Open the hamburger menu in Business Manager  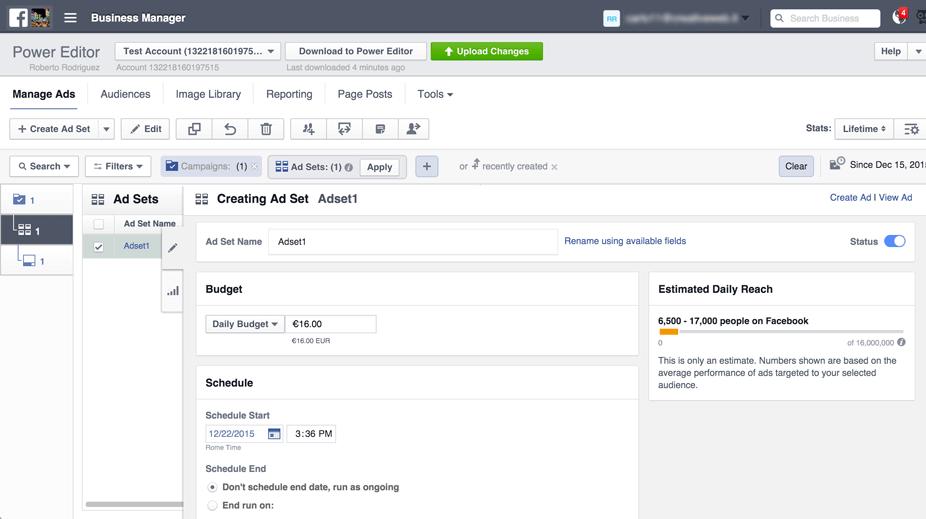[x=70, y=18]
